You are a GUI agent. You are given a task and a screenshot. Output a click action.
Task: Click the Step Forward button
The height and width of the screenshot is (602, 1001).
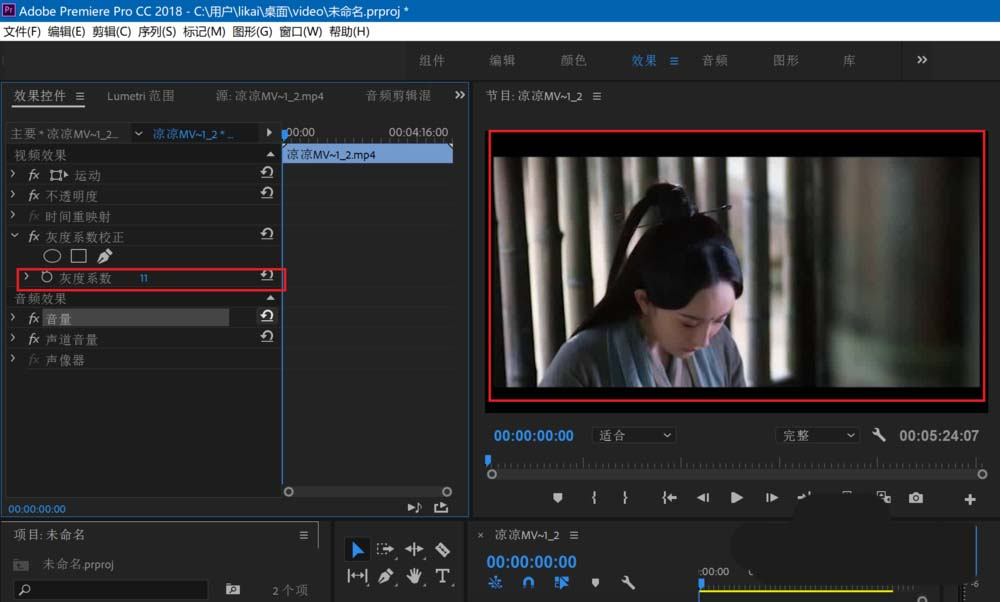[771, 497]
